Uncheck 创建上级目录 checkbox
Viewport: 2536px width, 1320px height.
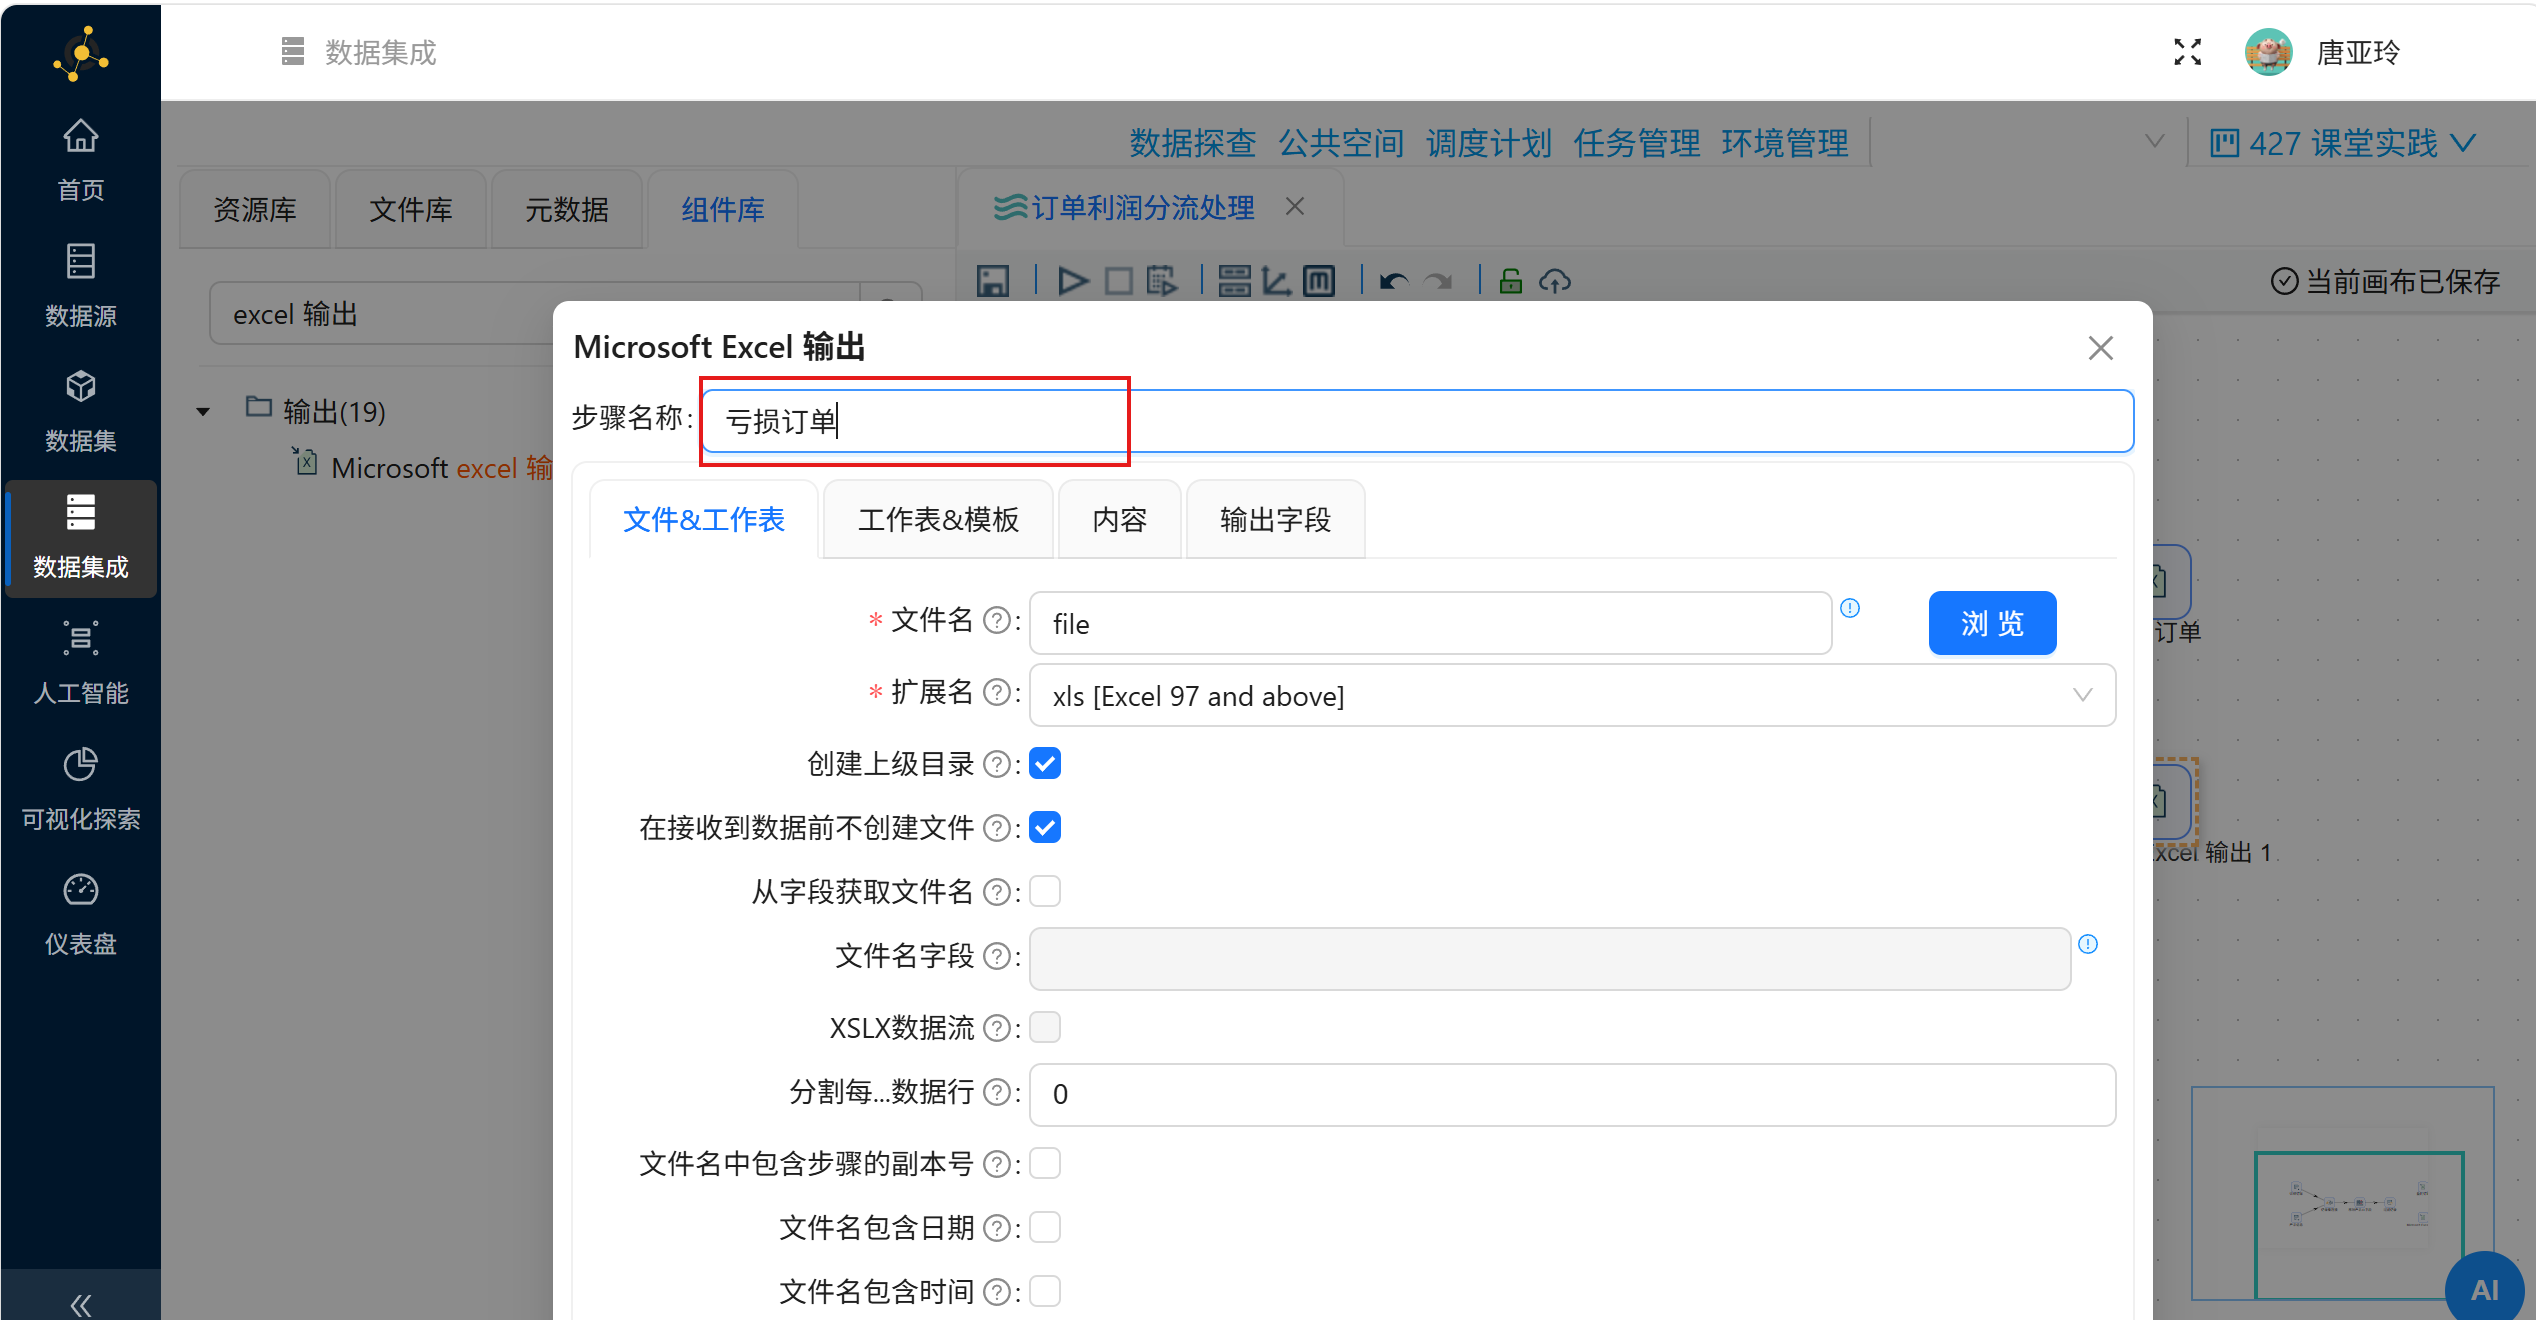[1045, 764]
